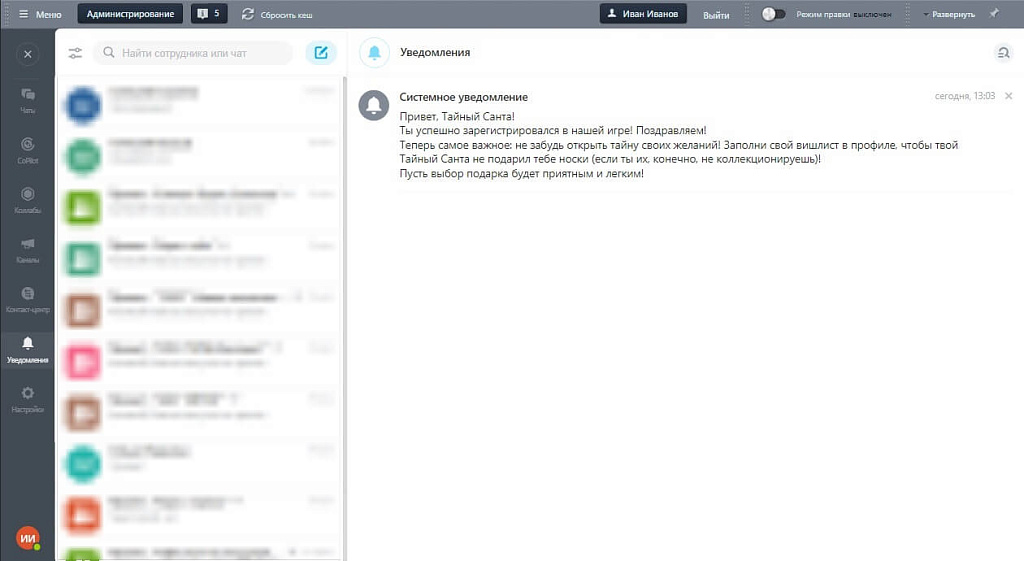Expand the Развернуть panel dropdown
This screenshot has height=561, width=1024.
(x=948, y=14)
